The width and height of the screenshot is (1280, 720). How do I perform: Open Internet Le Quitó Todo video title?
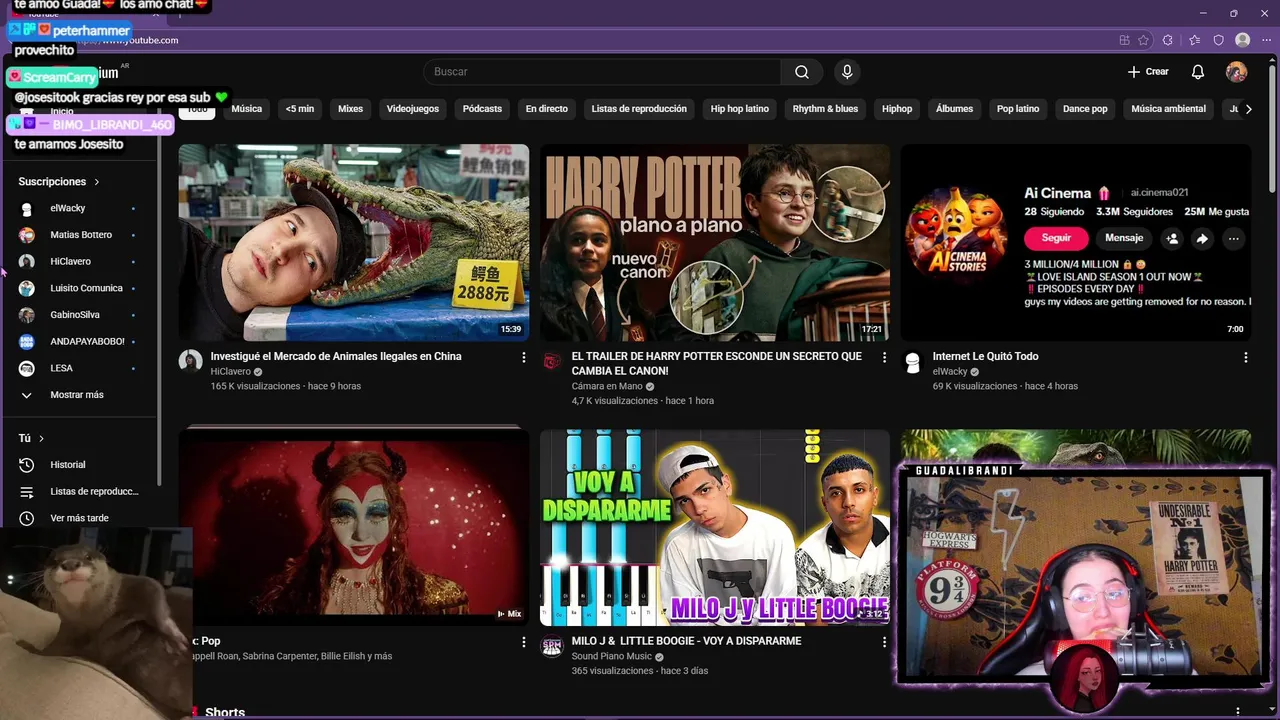click(x=985, y=357)
